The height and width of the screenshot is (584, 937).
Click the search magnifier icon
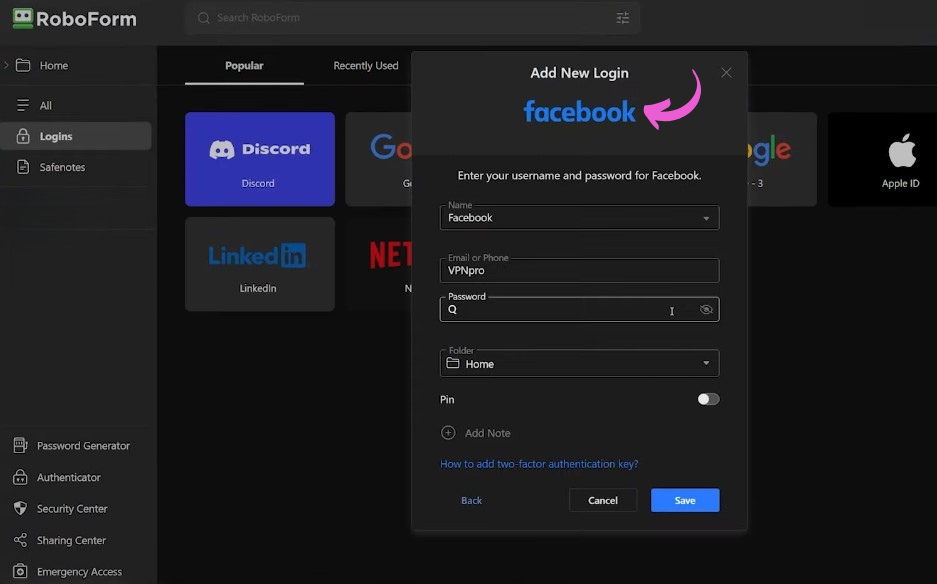tap(204, 18)
